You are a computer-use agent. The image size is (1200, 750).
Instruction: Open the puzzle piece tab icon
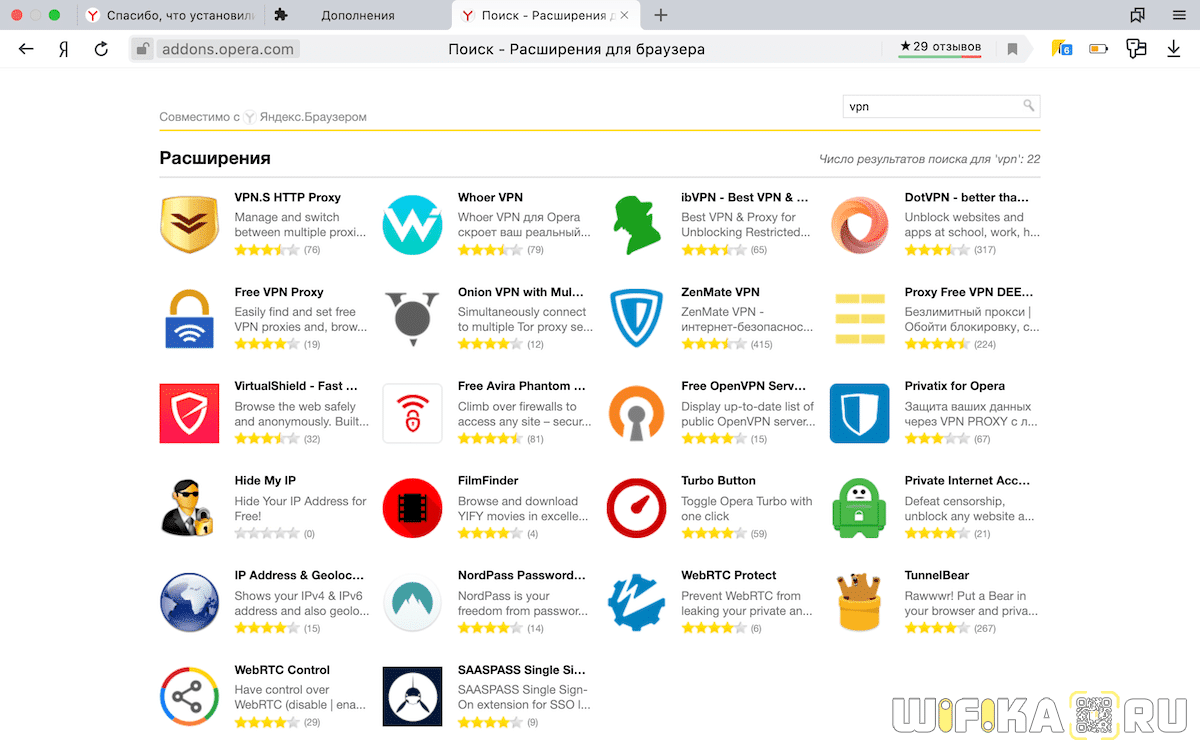(x=282, y=15)
